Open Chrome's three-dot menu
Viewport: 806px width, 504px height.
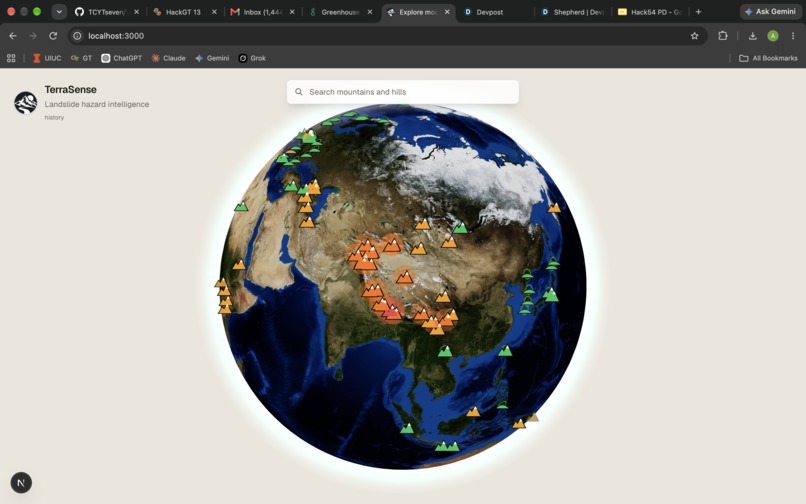click(x=793, y=35)
